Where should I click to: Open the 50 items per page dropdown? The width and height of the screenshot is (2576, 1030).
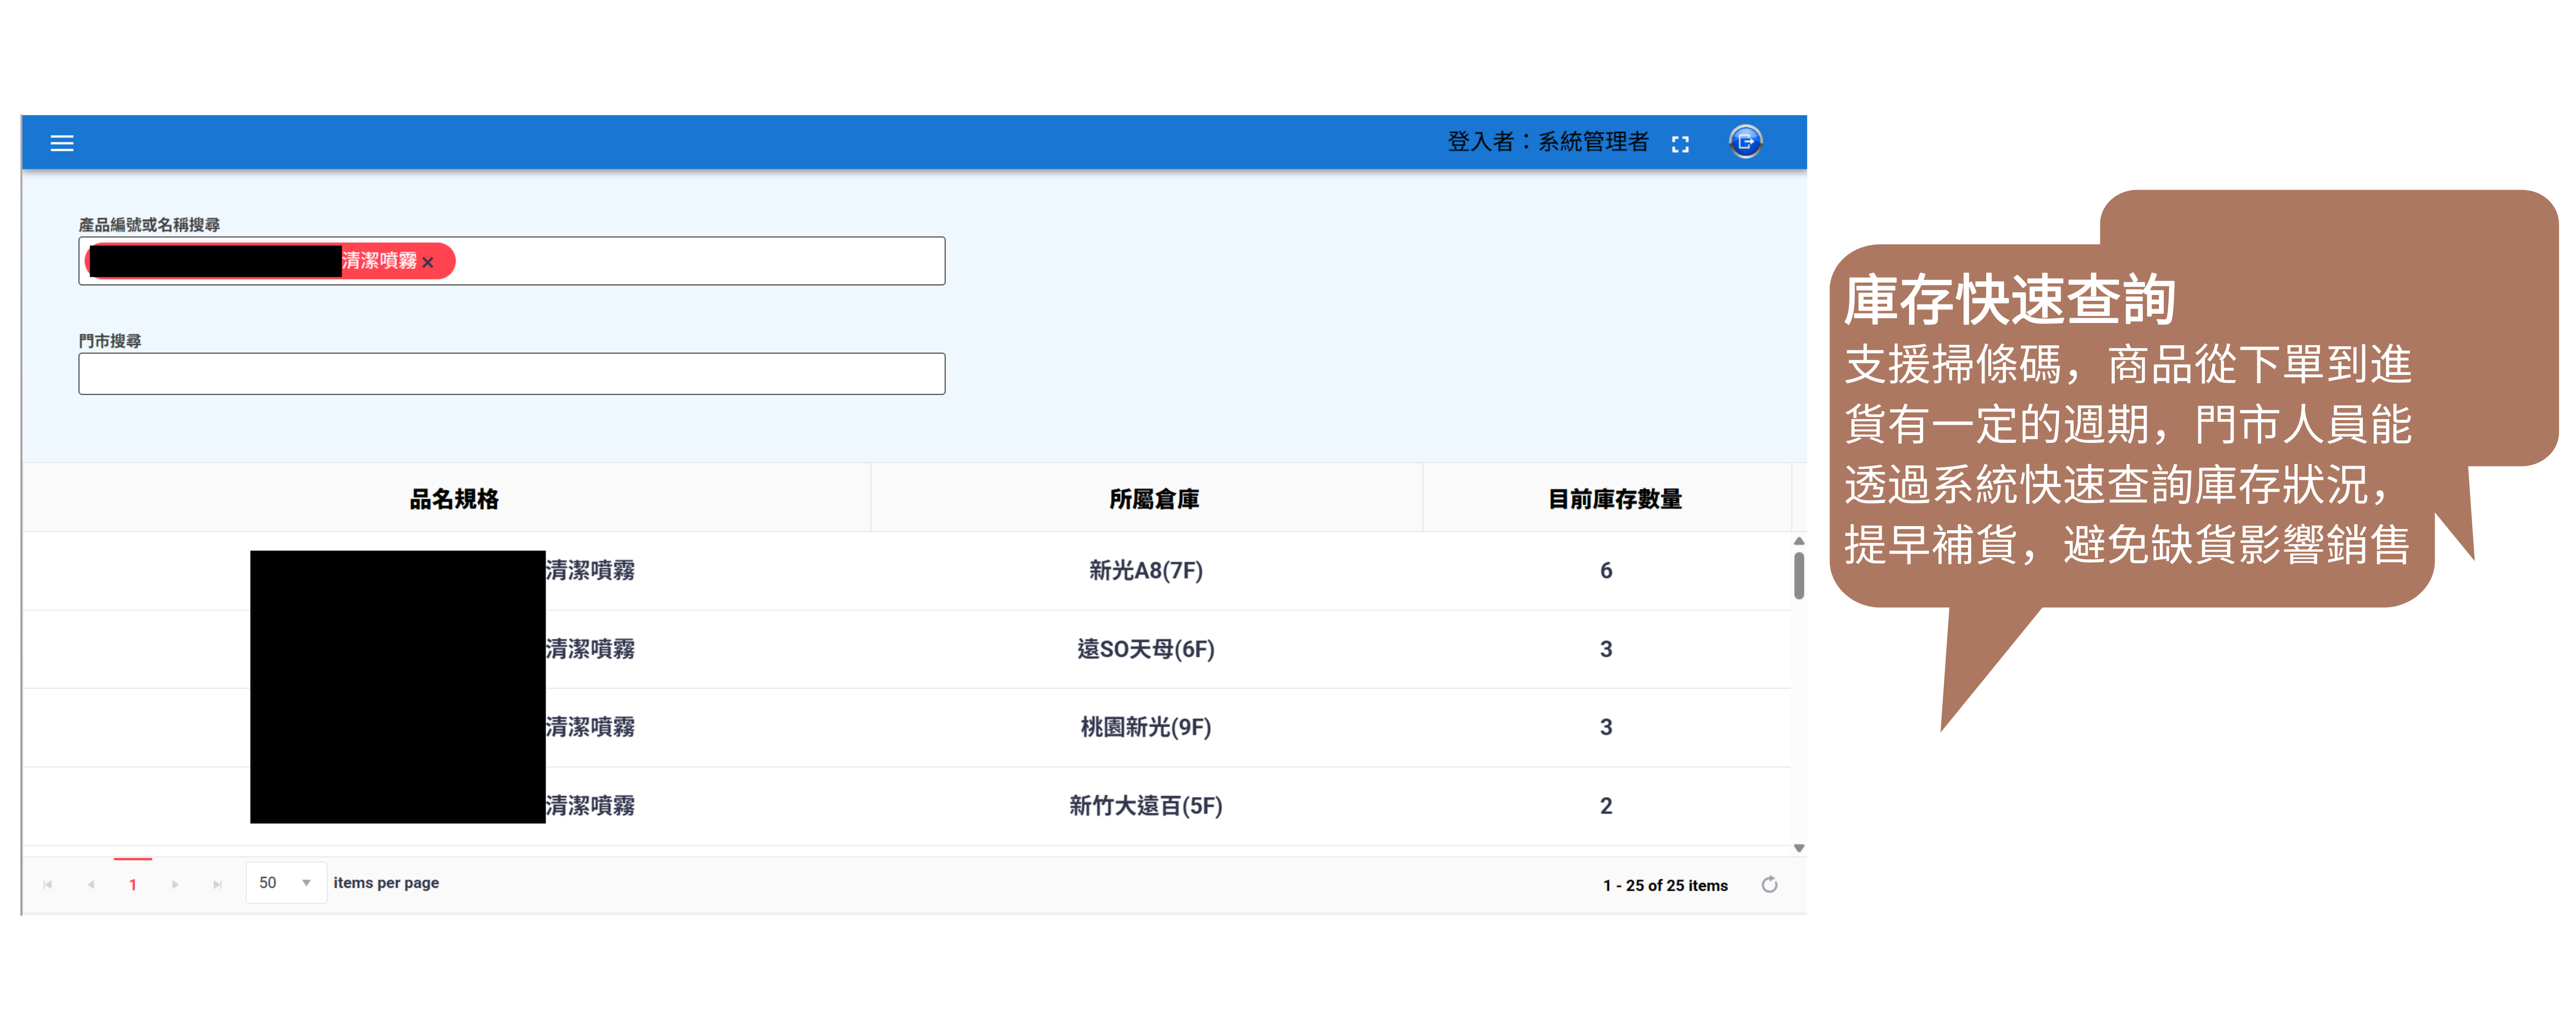click(286, 883)
